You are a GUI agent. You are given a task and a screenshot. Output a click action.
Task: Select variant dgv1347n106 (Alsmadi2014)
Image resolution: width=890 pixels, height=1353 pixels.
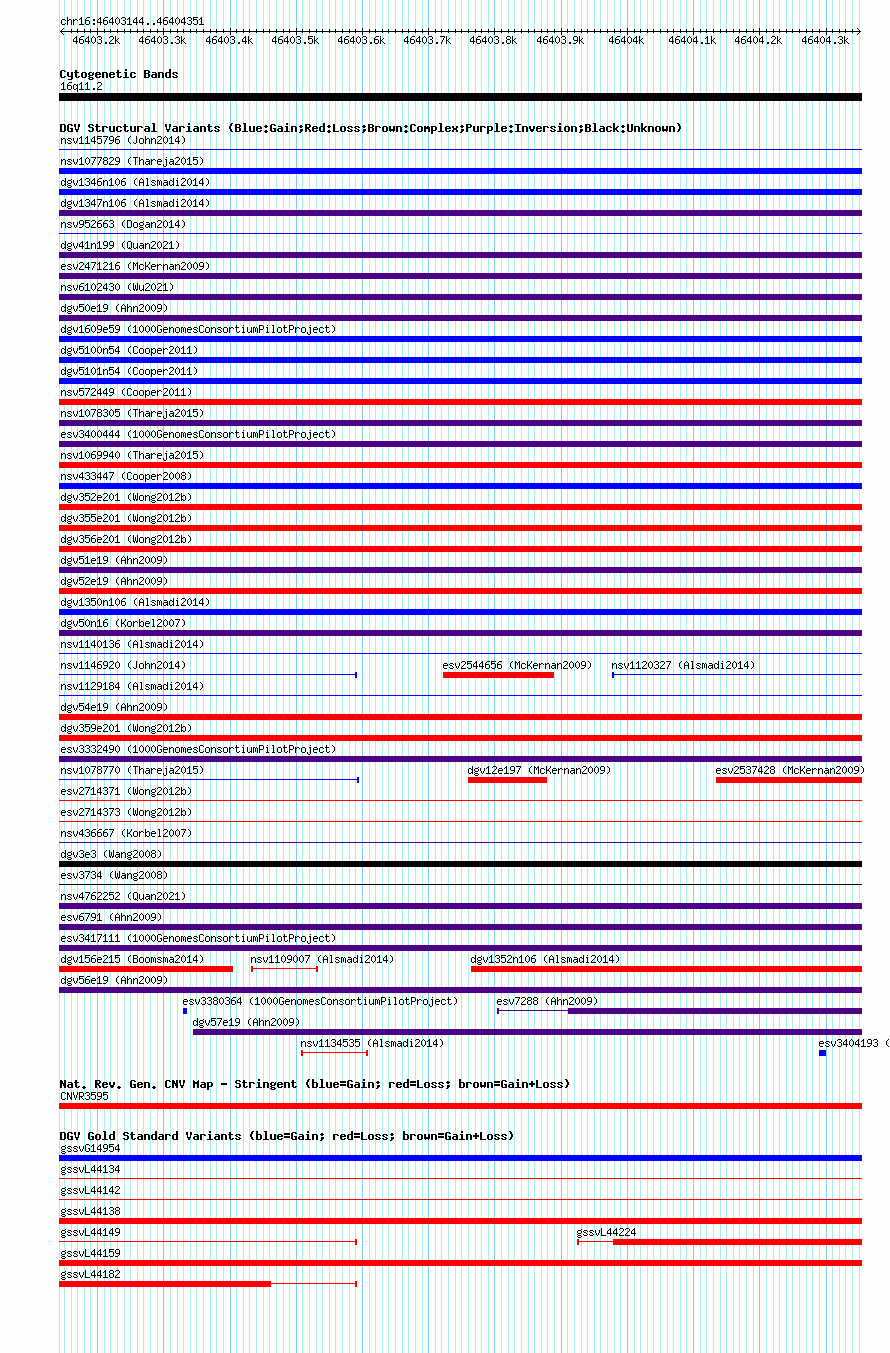[460, 213]
